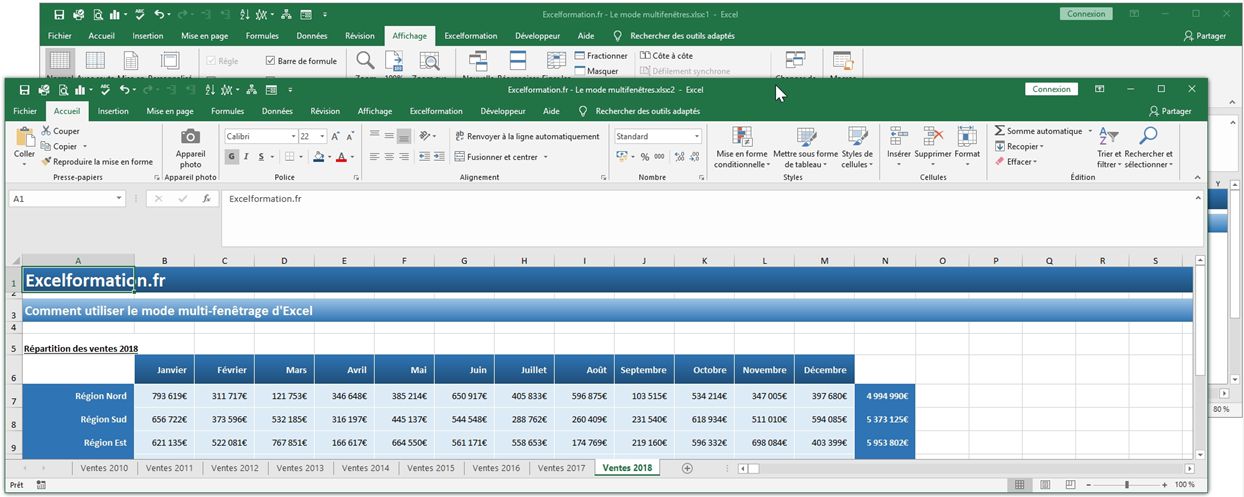Click the Insérer cells icon

pos(898,136)
